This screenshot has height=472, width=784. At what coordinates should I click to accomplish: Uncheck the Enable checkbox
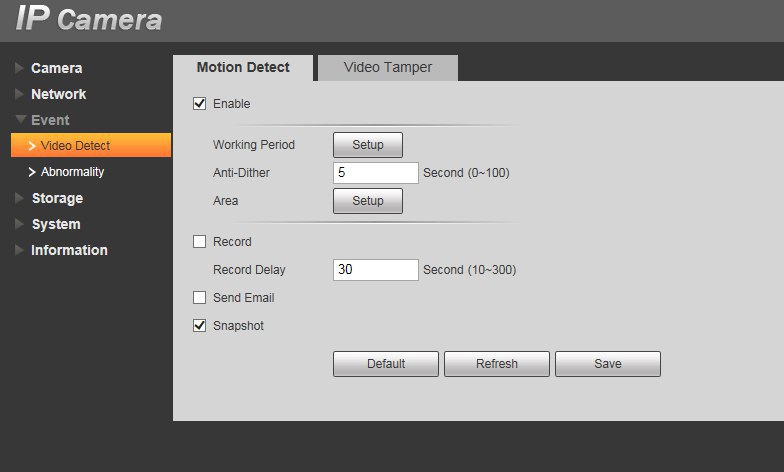[x=200, y=104]
